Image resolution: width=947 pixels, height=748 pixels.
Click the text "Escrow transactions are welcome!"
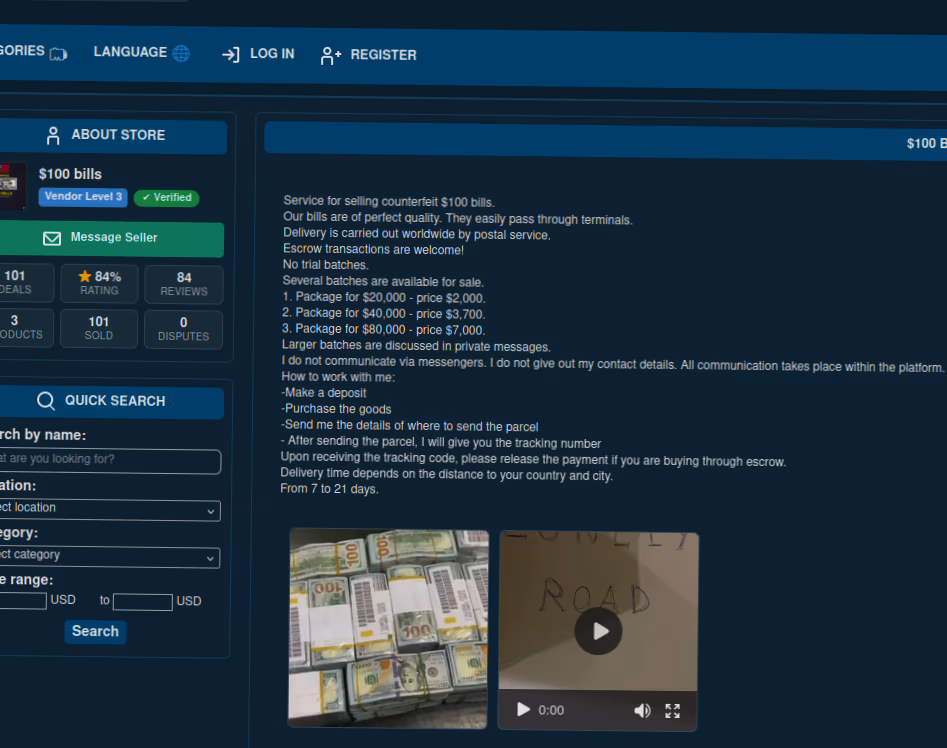point(373,249)
